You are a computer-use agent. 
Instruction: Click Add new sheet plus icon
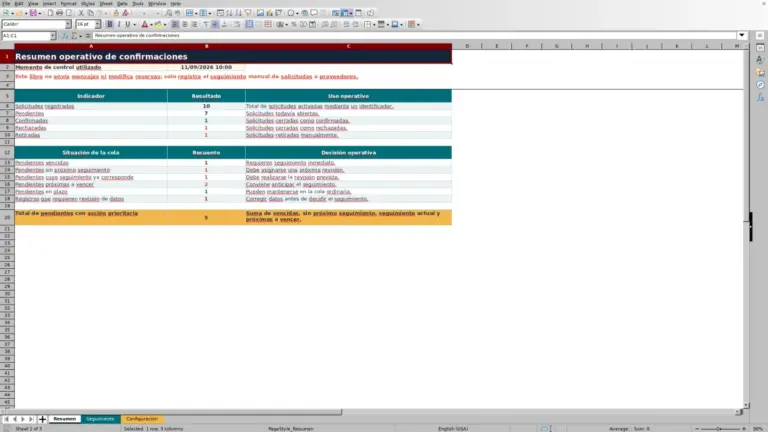pyautogui.click(x=42, y=419)
